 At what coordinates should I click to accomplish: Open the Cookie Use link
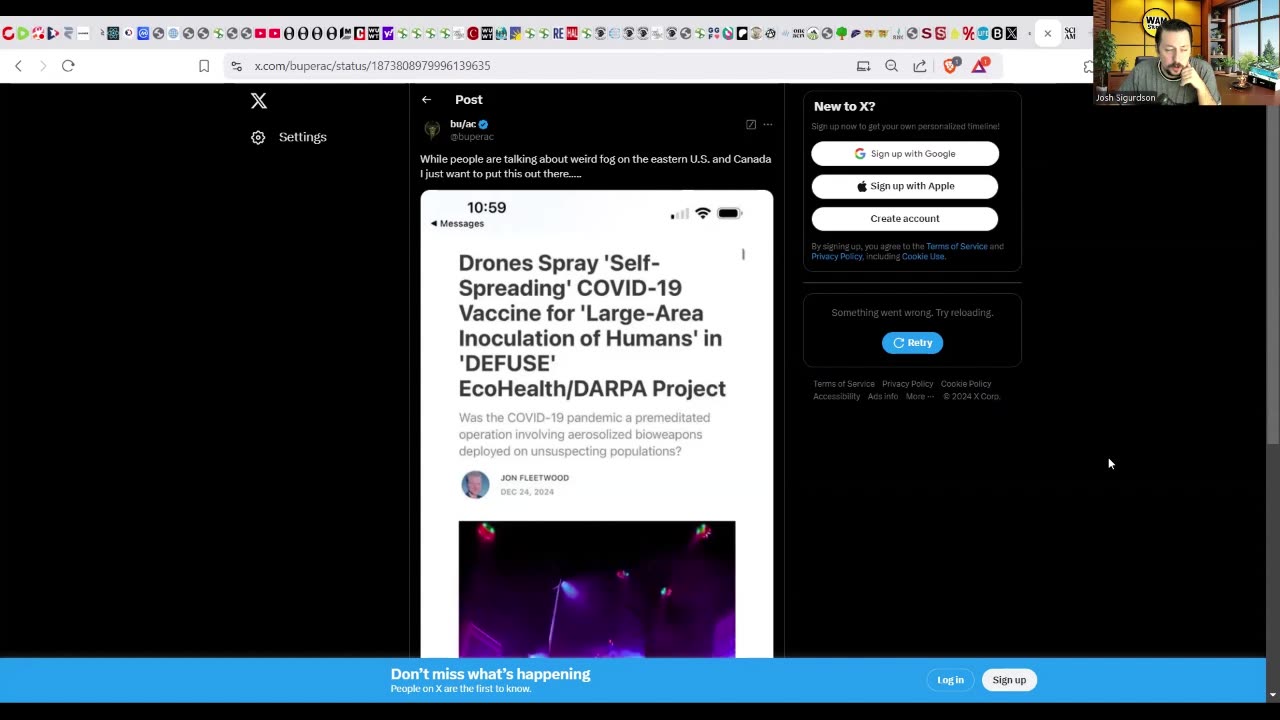[x=923, y=256]
